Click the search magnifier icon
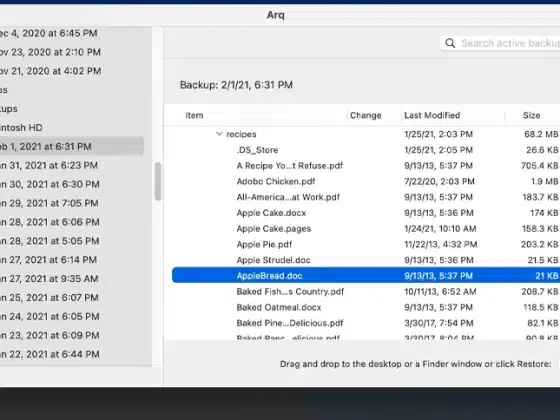This screenshot has width=560, height=420. tap(450, 44)
